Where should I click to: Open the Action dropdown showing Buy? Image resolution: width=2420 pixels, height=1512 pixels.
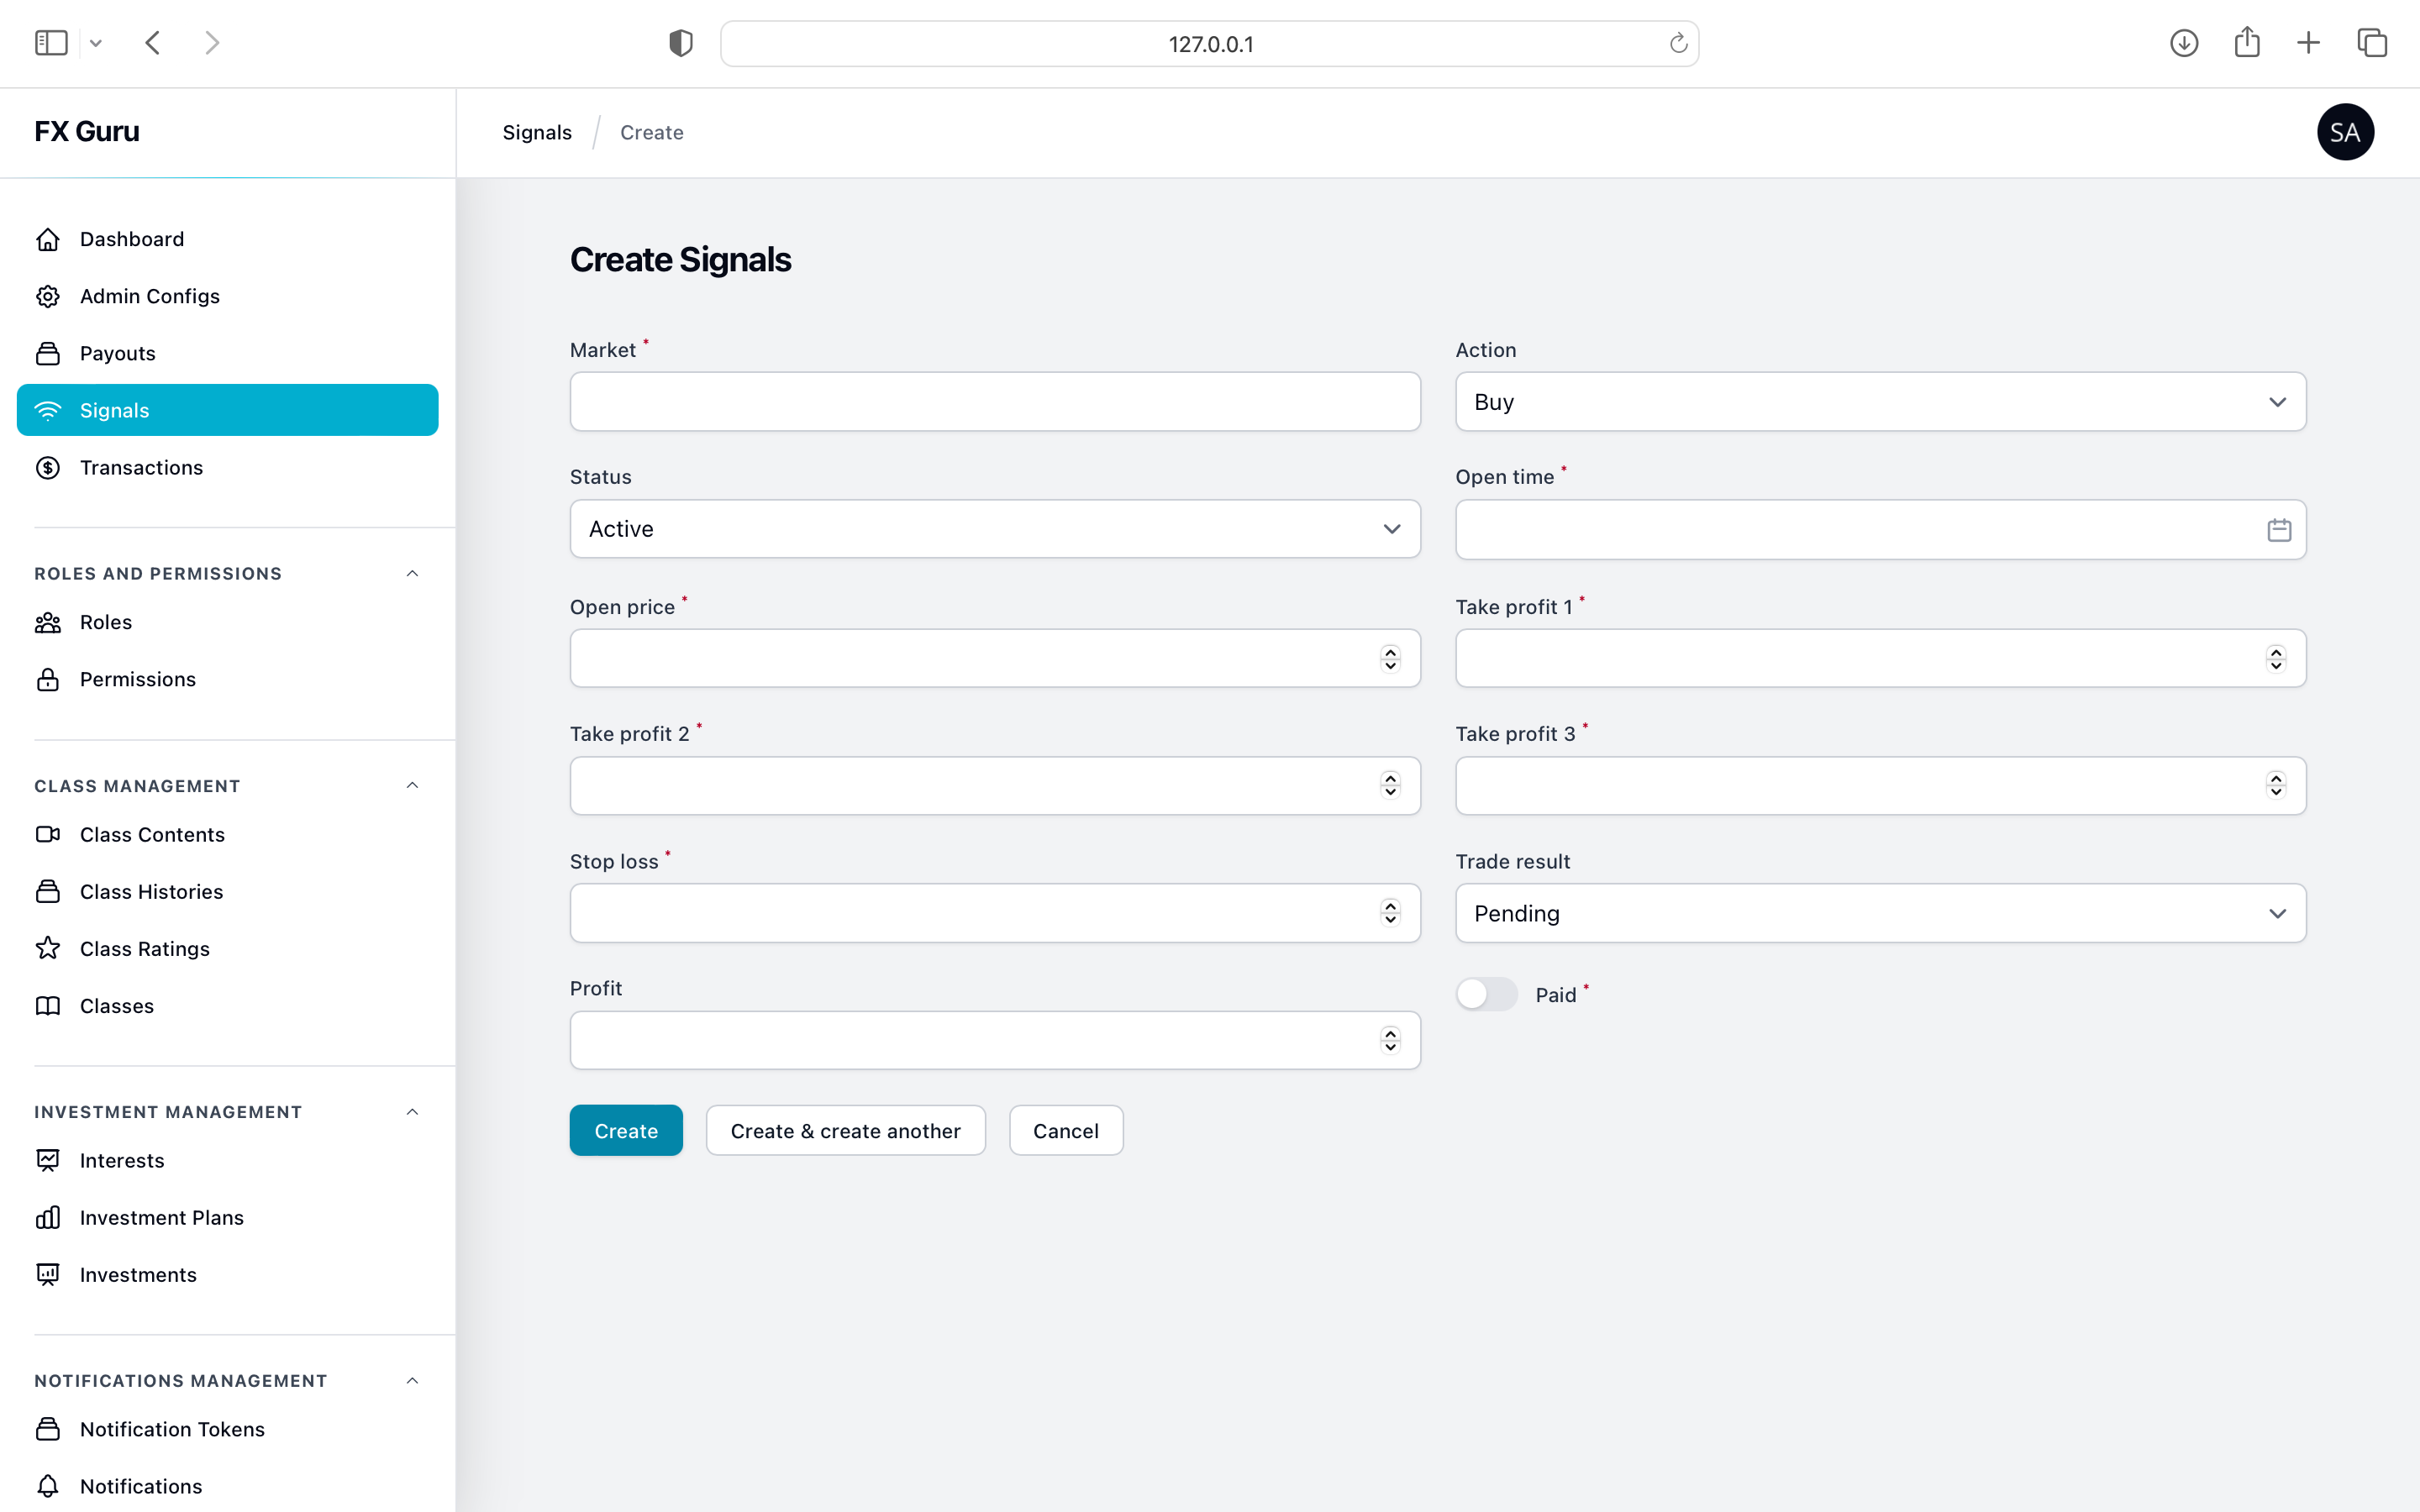point(1880,402)
